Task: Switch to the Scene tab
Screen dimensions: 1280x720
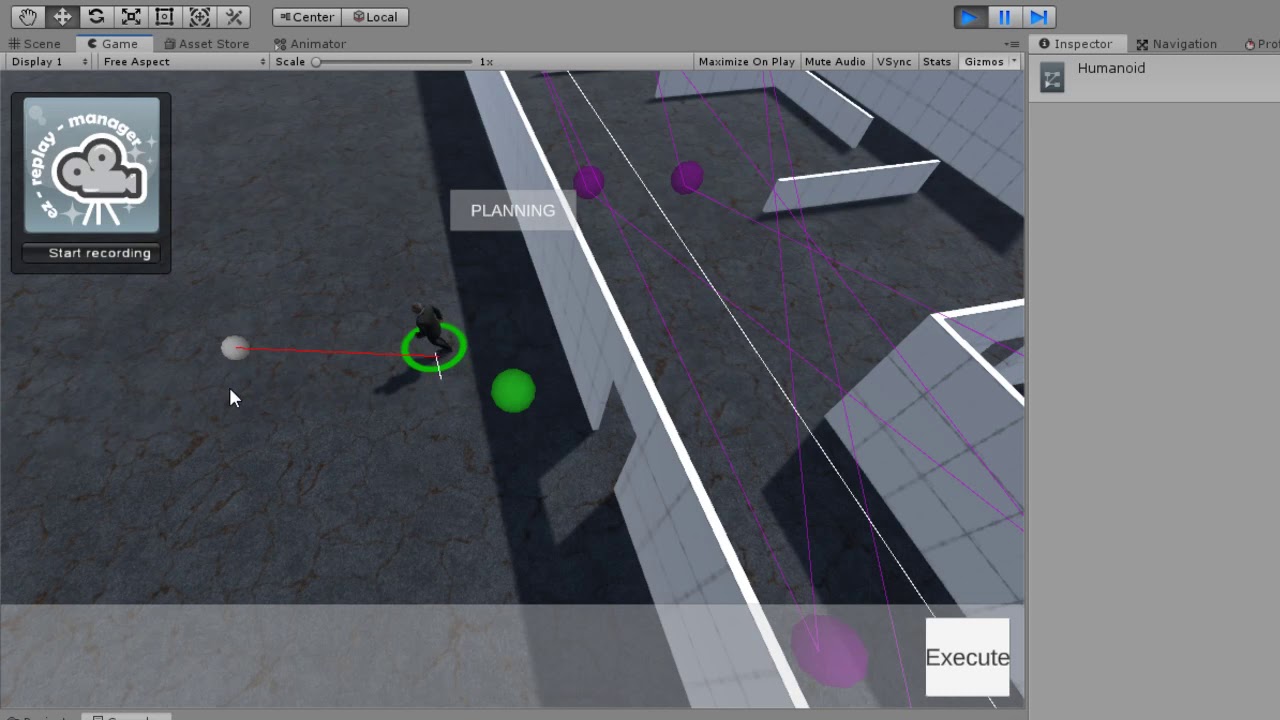Action: [x=36, y=44]
